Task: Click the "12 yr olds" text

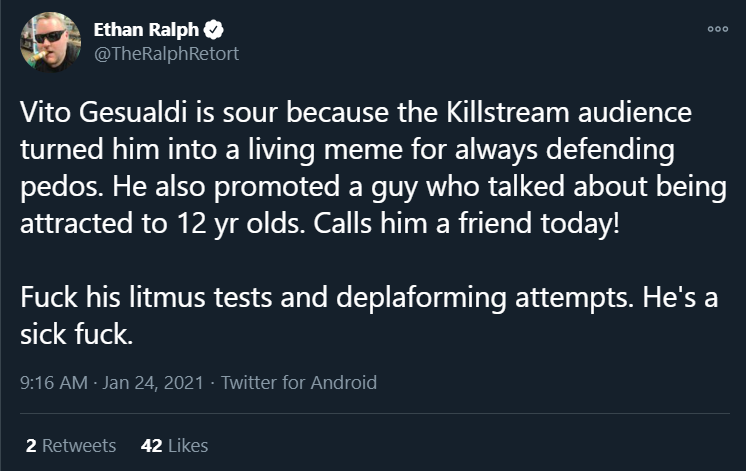Action: (x=241, y=224)
